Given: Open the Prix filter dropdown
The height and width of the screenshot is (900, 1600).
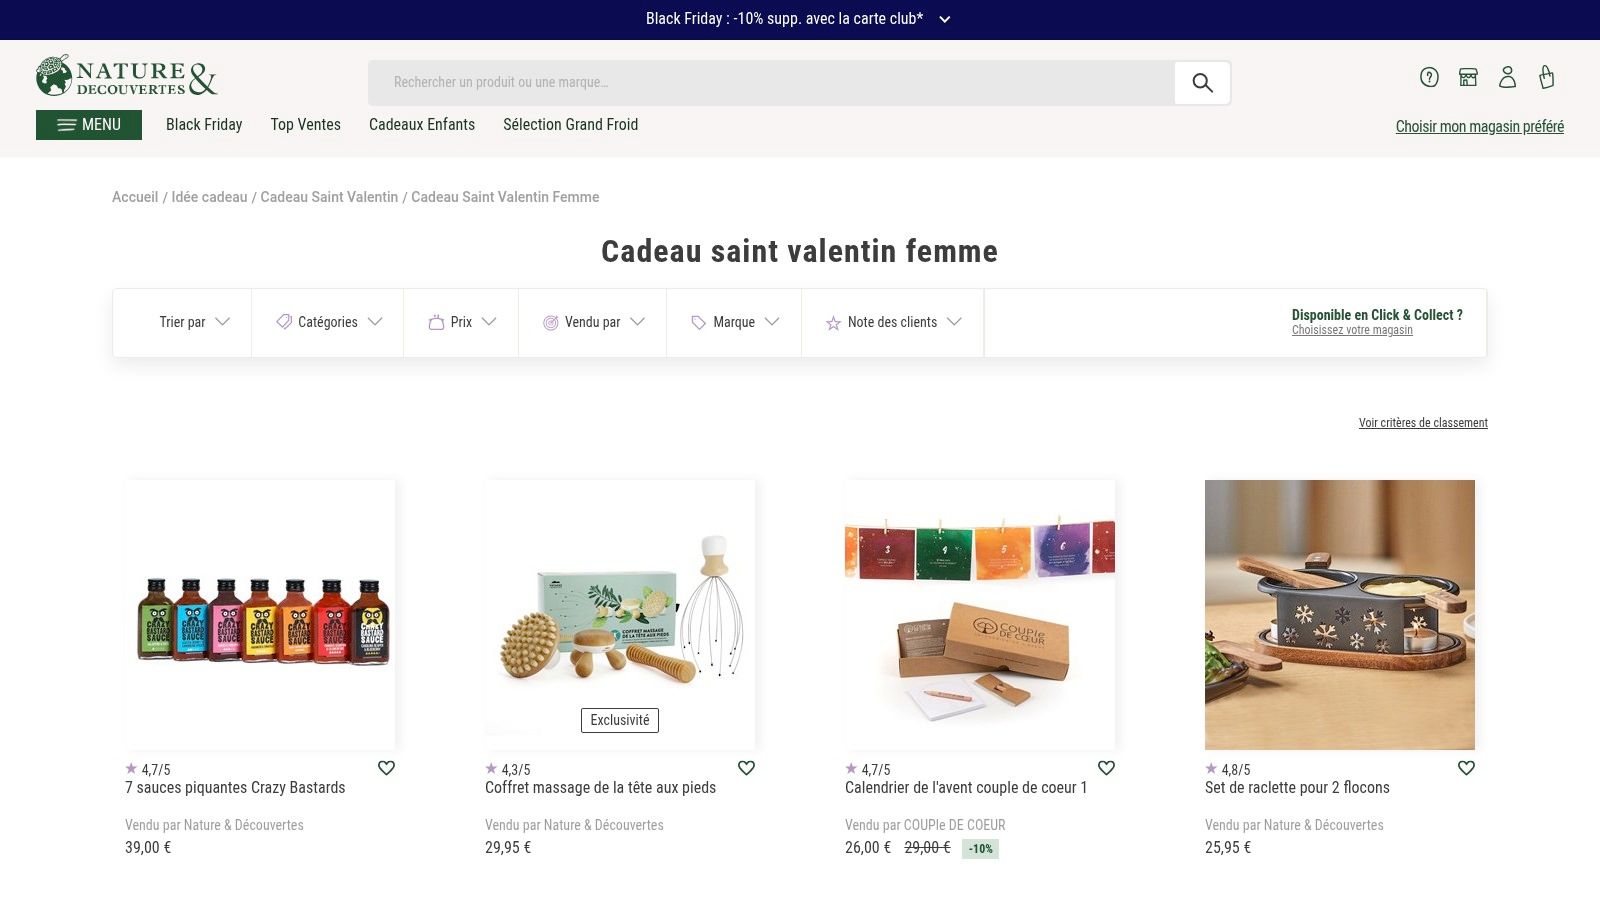Looking at the screenshot, I should (x=461, y=322).
